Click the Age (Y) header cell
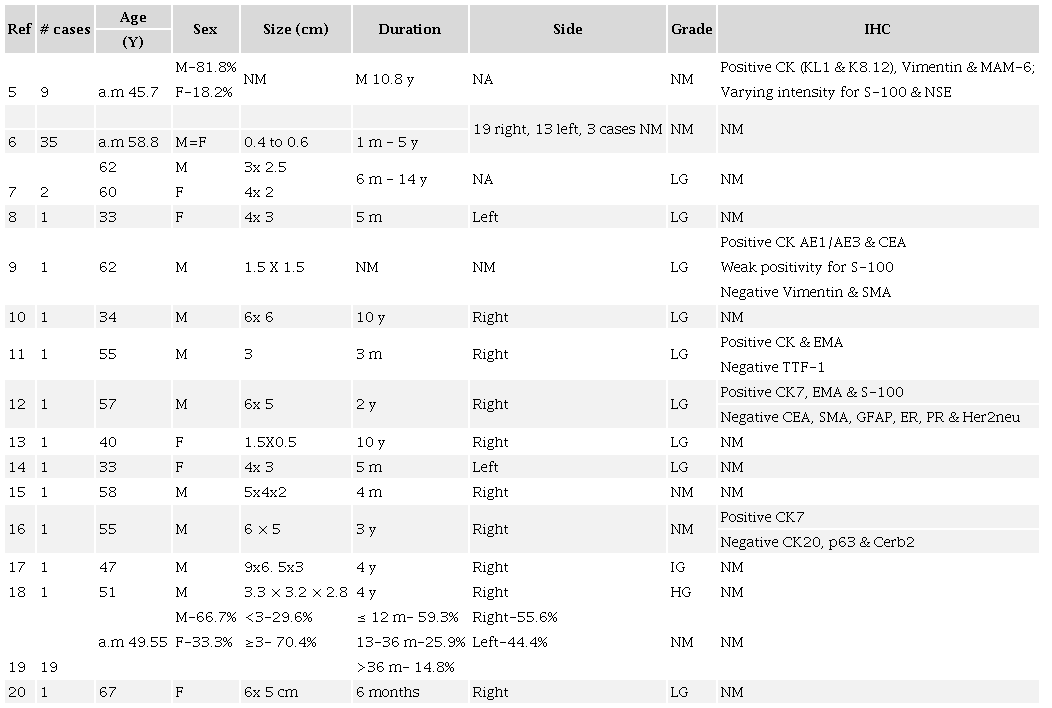The image size is (1052, 708). [x=133, y=29]
